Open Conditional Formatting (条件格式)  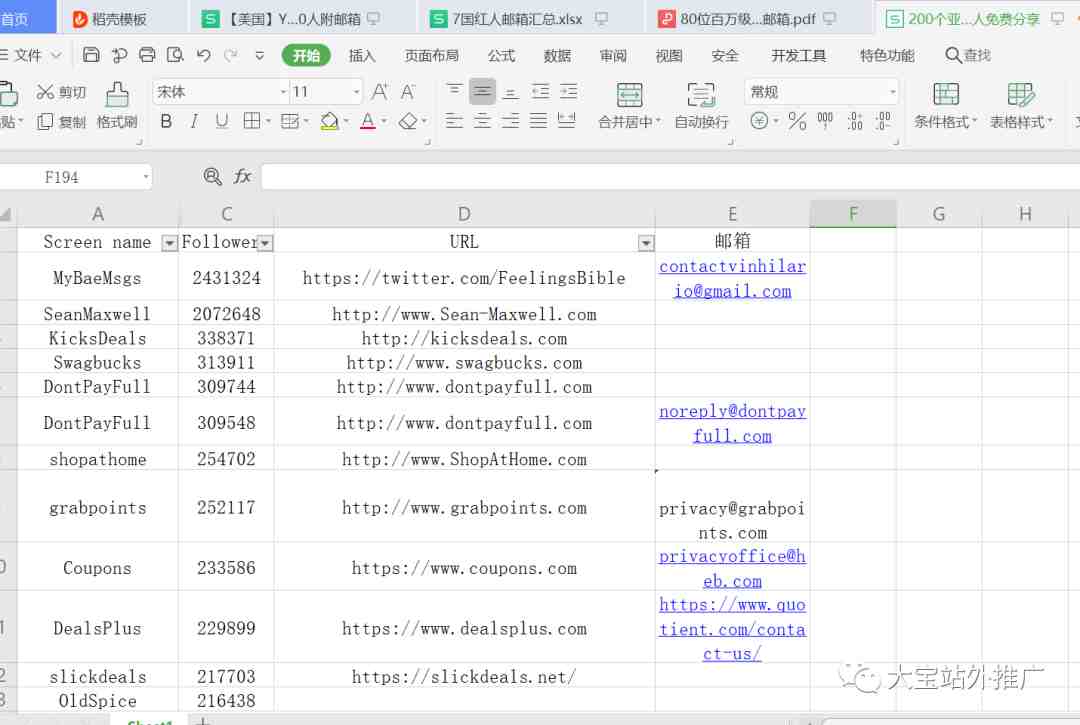[x=946, y=105]
